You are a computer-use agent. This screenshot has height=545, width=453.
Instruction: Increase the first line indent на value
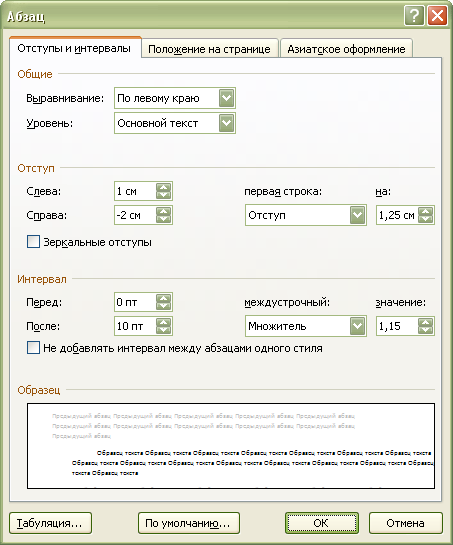pos(426,211)
